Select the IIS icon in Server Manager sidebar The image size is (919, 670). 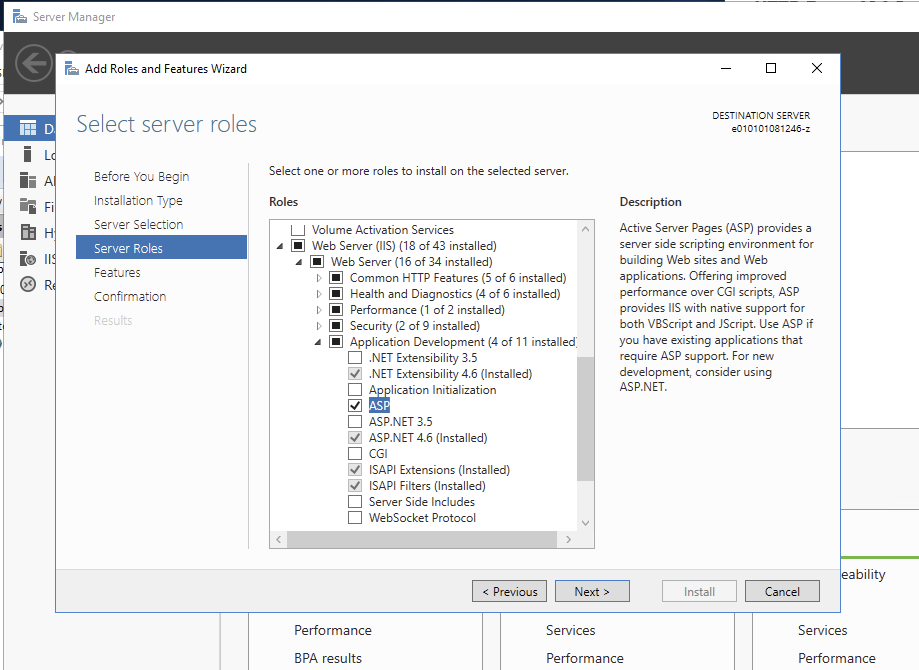point(28,258)
